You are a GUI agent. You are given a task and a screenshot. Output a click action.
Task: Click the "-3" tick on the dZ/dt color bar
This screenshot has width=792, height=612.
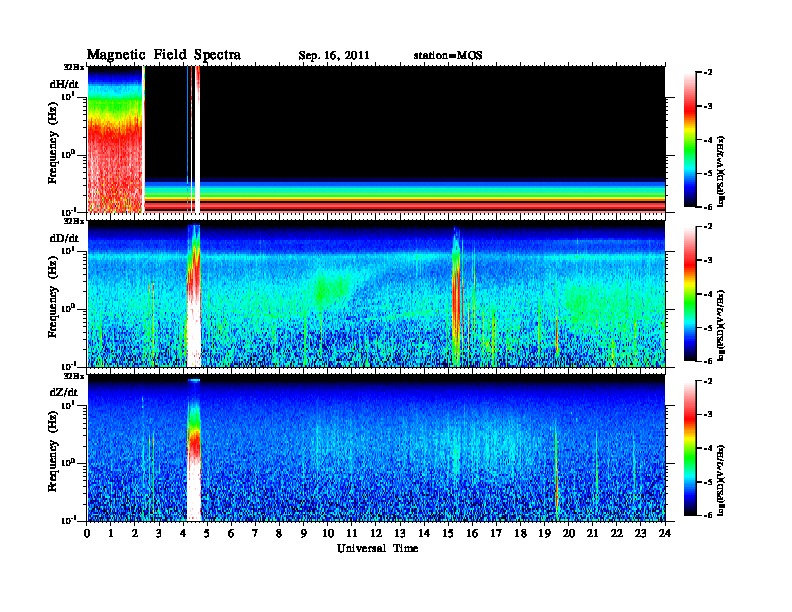pos(707,414)
